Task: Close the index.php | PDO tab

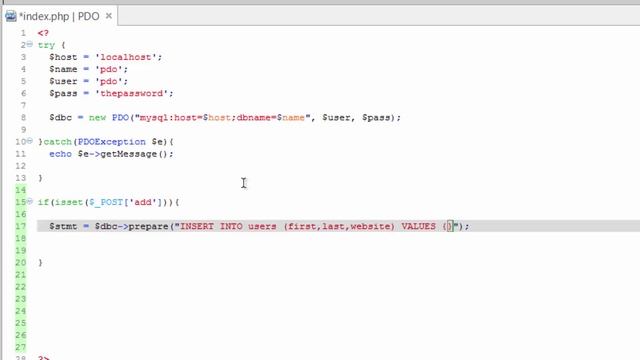Action: pyautogui.click(x=109, y=16)
